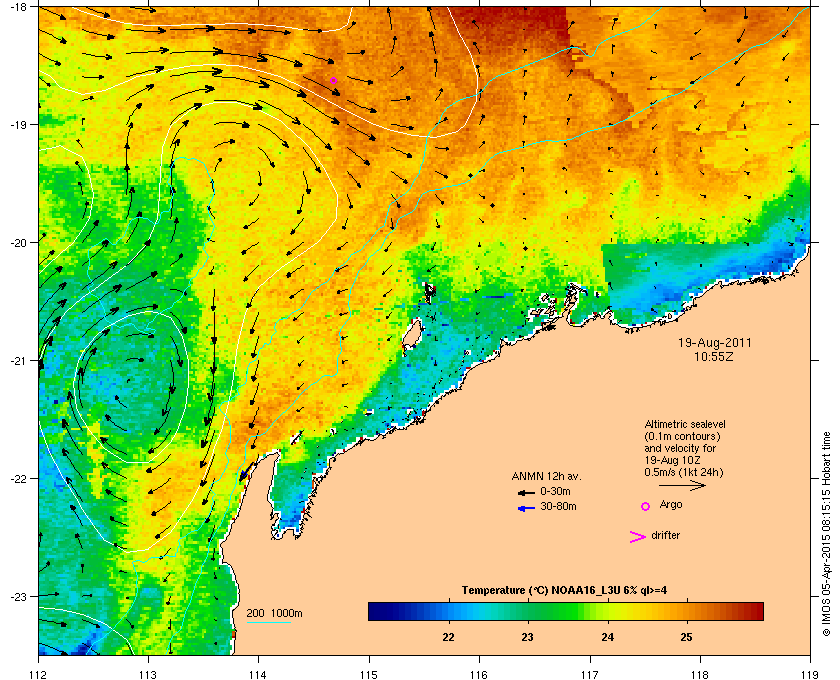This screenshot has height=680, width=840.
Task: Click latitude axis label -18
Action: pos(18,7)
